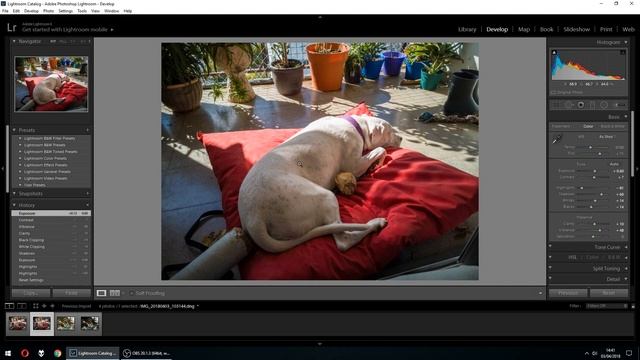Toggle the Detail panel switch

(550, 278)
